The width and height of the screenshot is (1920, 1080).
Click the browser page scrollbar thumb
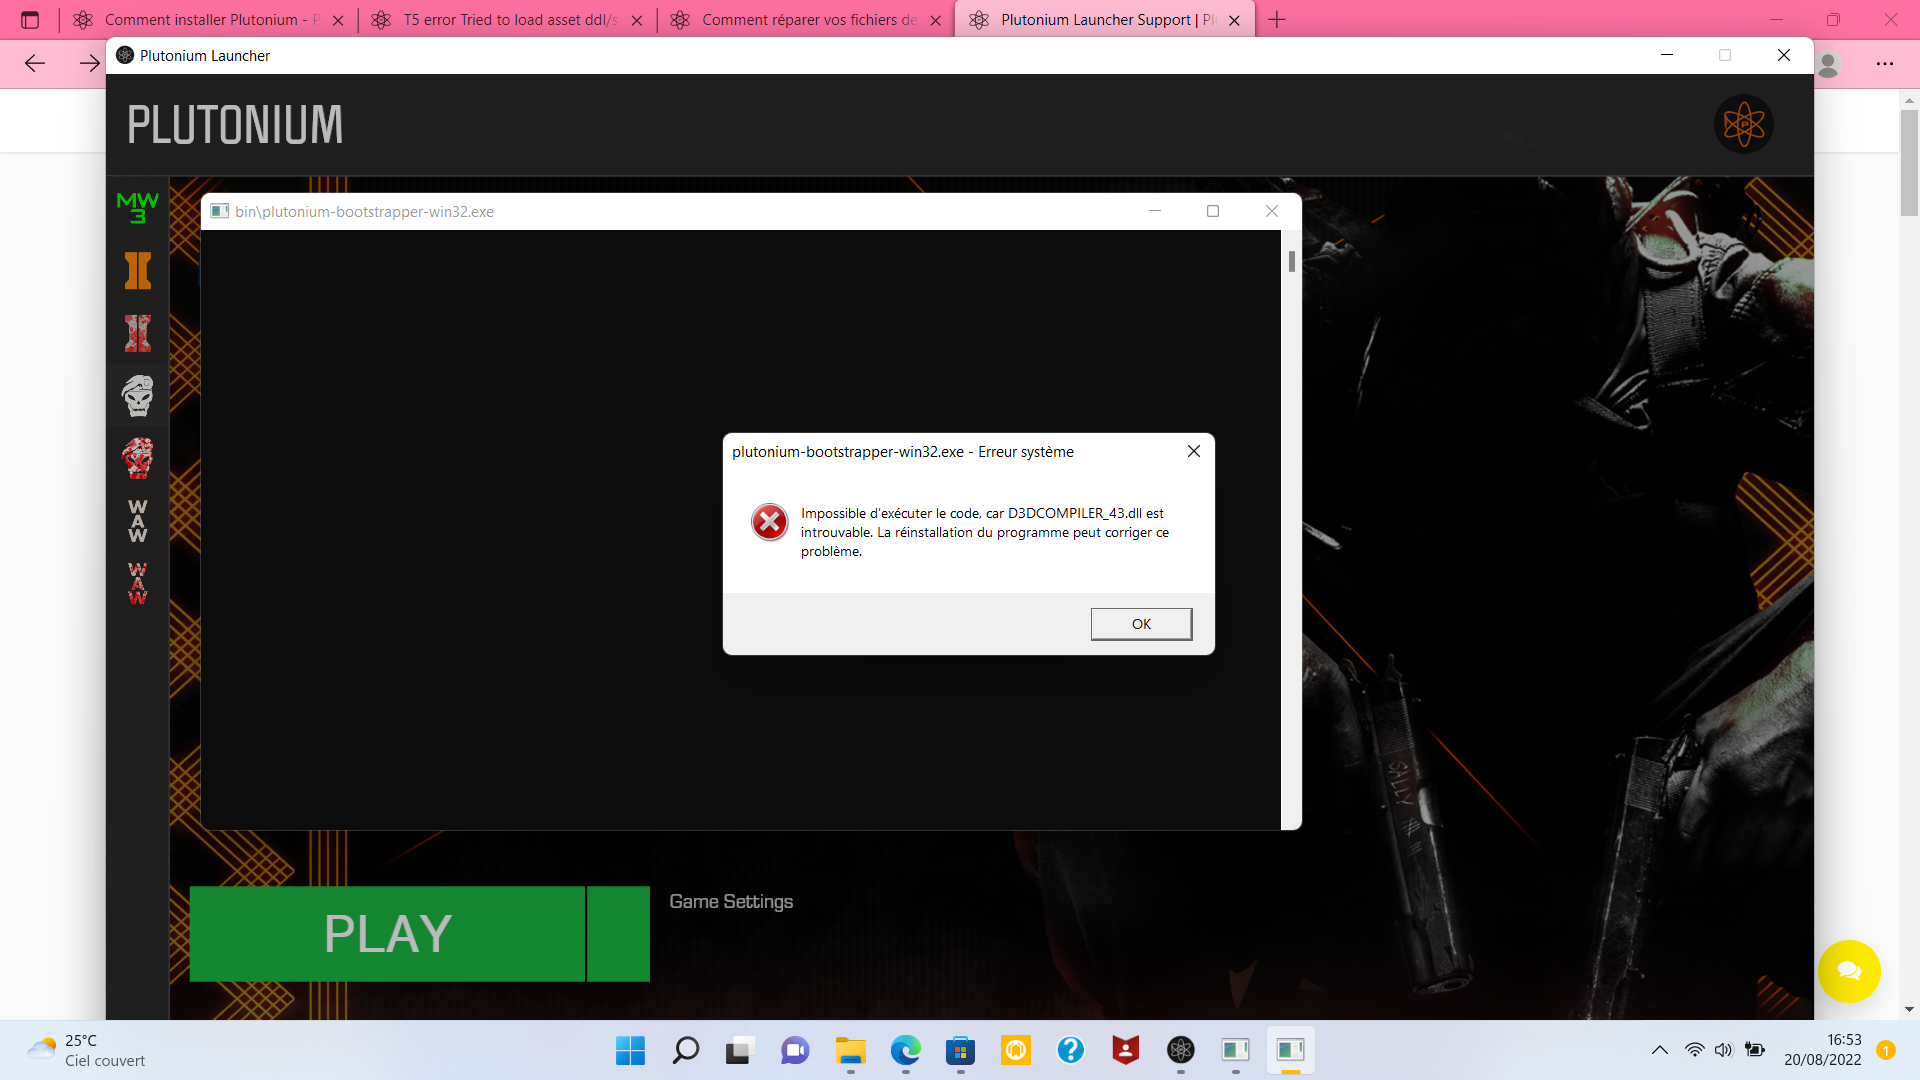[1909, 162]
